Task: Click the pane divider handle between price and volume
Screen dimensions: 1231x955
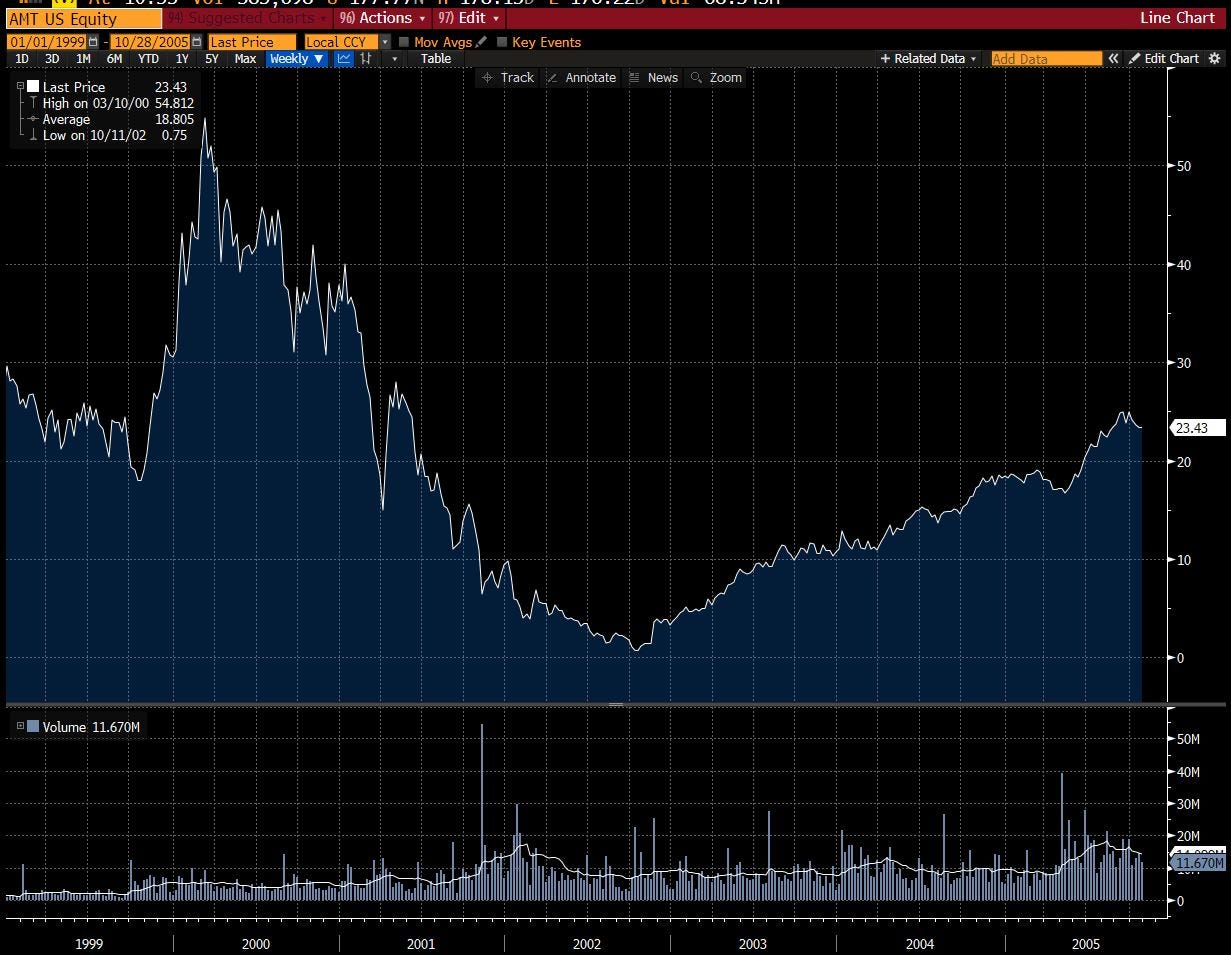Action: [616, 705]
